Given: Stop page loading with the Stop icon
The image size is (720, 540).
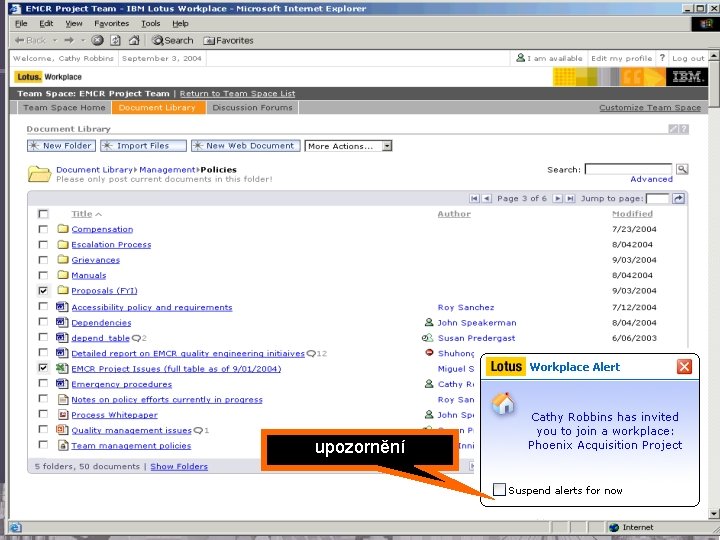Looking at the screenshot, I should tap(97, 40).
